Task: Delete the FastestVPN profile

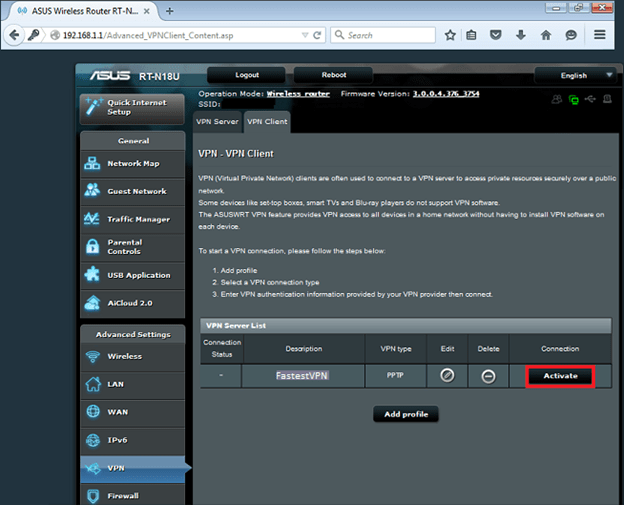Action: coord(488,376)
